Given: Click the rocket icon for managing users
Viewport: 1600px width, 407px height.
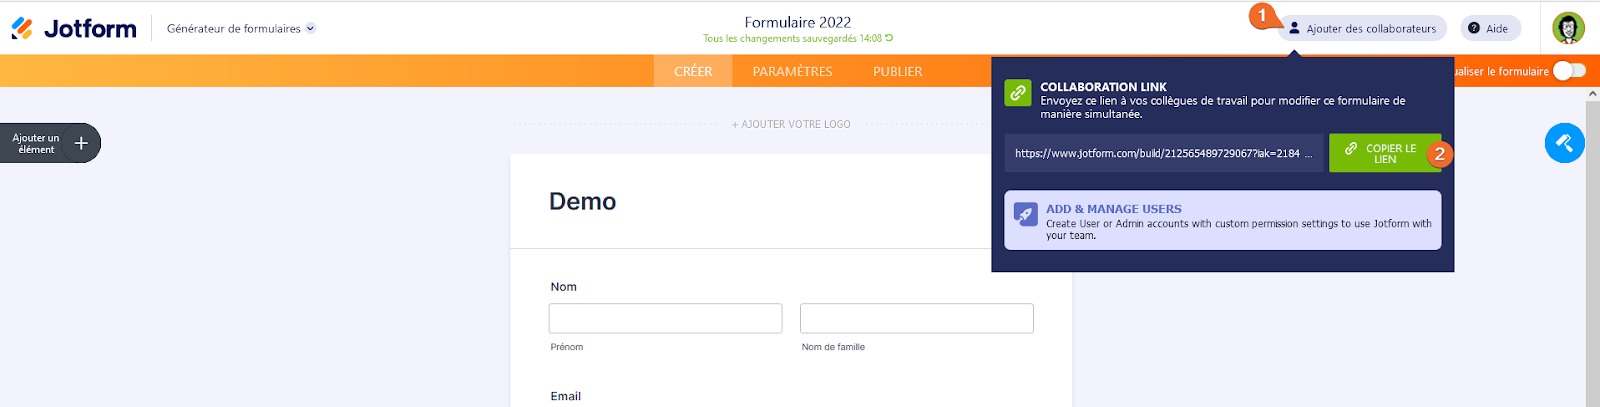Looking at the screenshot, I should [x=1025, y=214].
